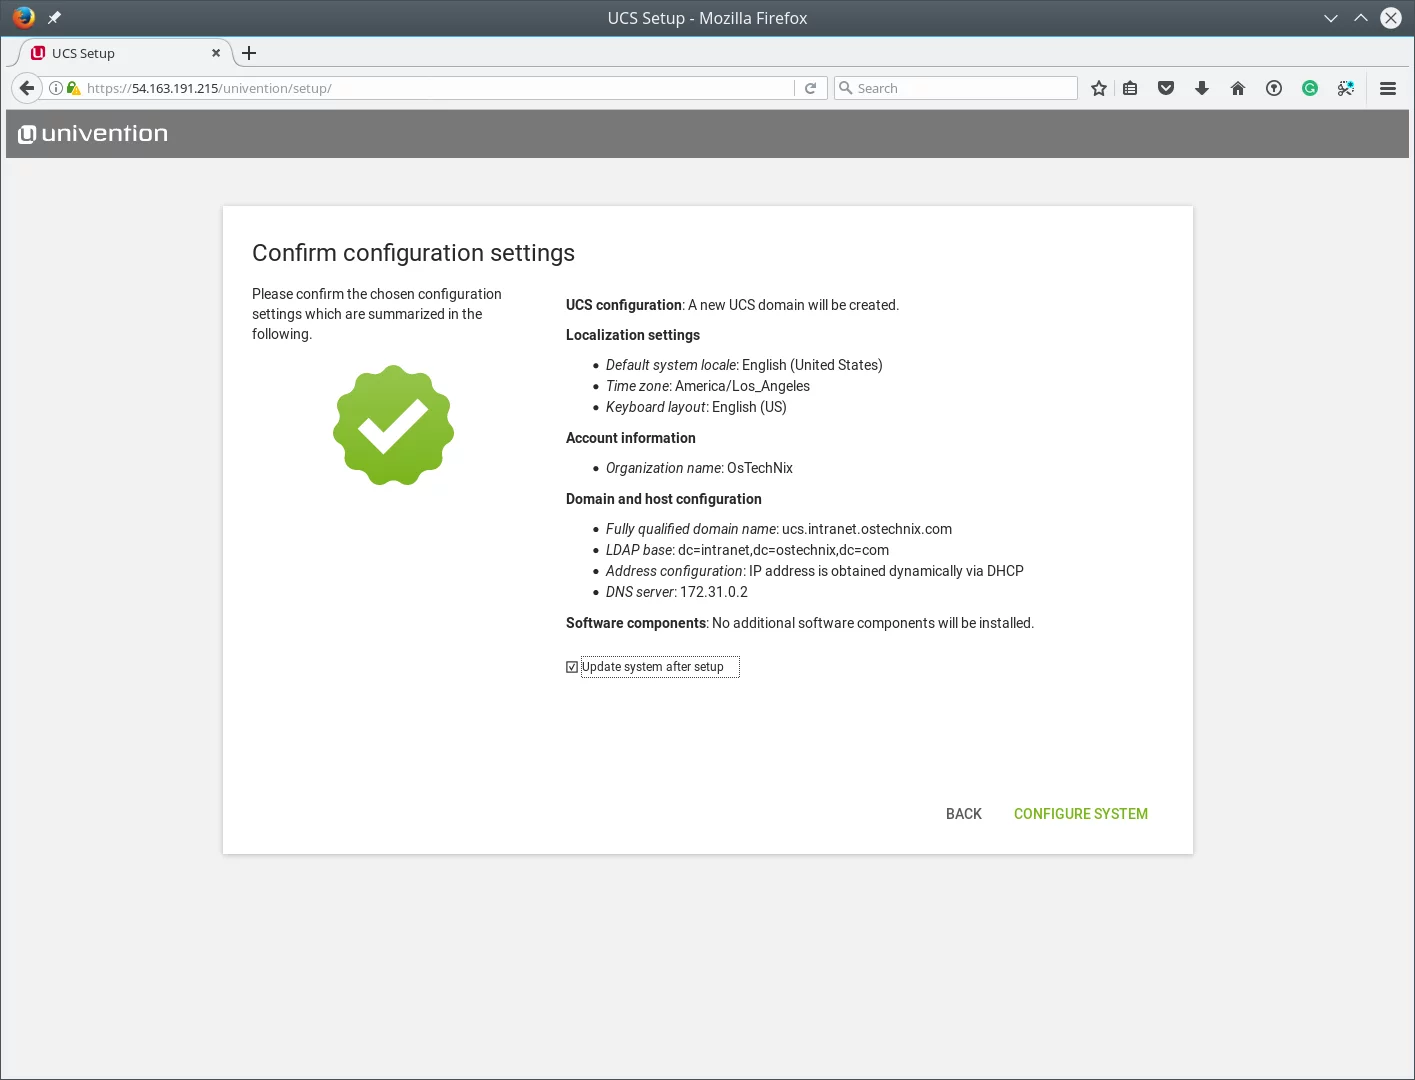The height and width of the screenshot is (1080, 1415).
Task: Click the LDAP base 'dc=intranet,dc=ostechnix,dc=com' text
Action: (x=783, y=550)
